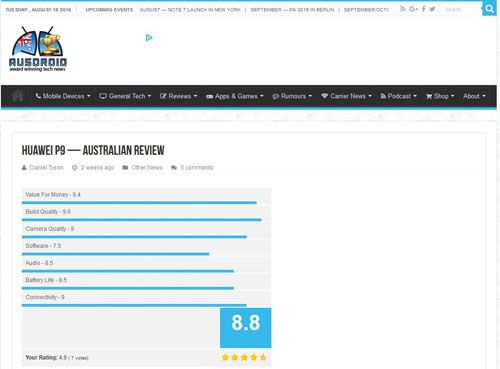The height and width of the screenshot is (369, 500).
Task: Click the 'Connectivity - 9' label
Action: point(45,297)
